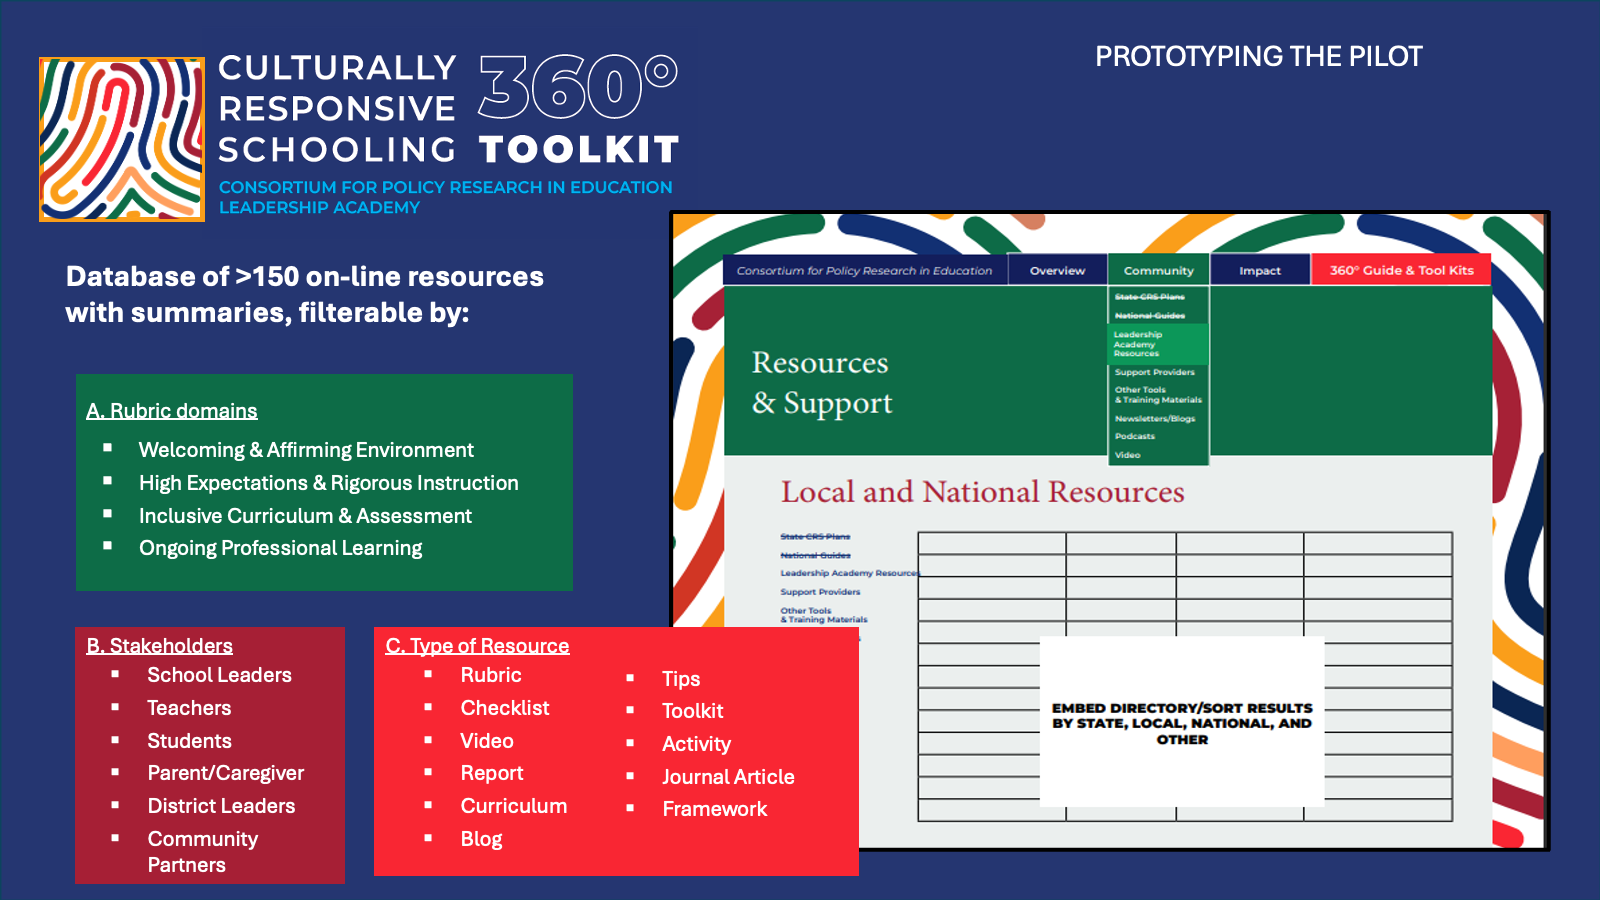Select 'Inclusive Curriculum & Assessment' bullet

click(305, 516)
